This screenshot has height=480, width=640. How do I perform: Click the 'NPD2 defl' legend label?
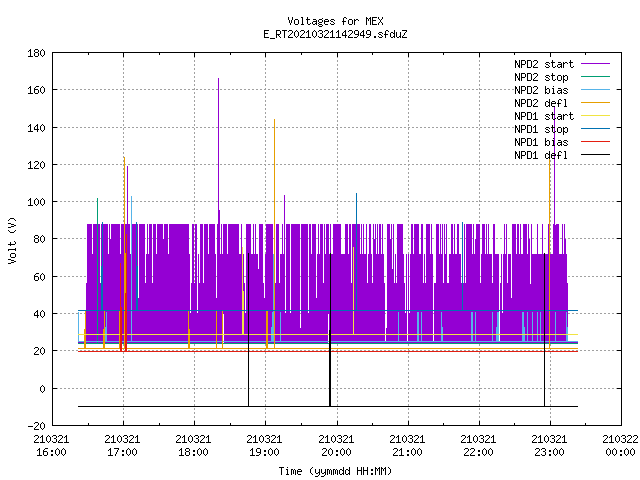click(541, 103)
